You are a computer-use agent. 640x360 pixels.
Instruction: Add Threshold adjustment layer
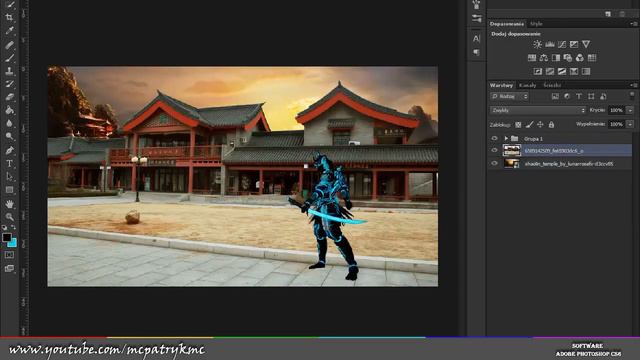[x=562, y=71]
